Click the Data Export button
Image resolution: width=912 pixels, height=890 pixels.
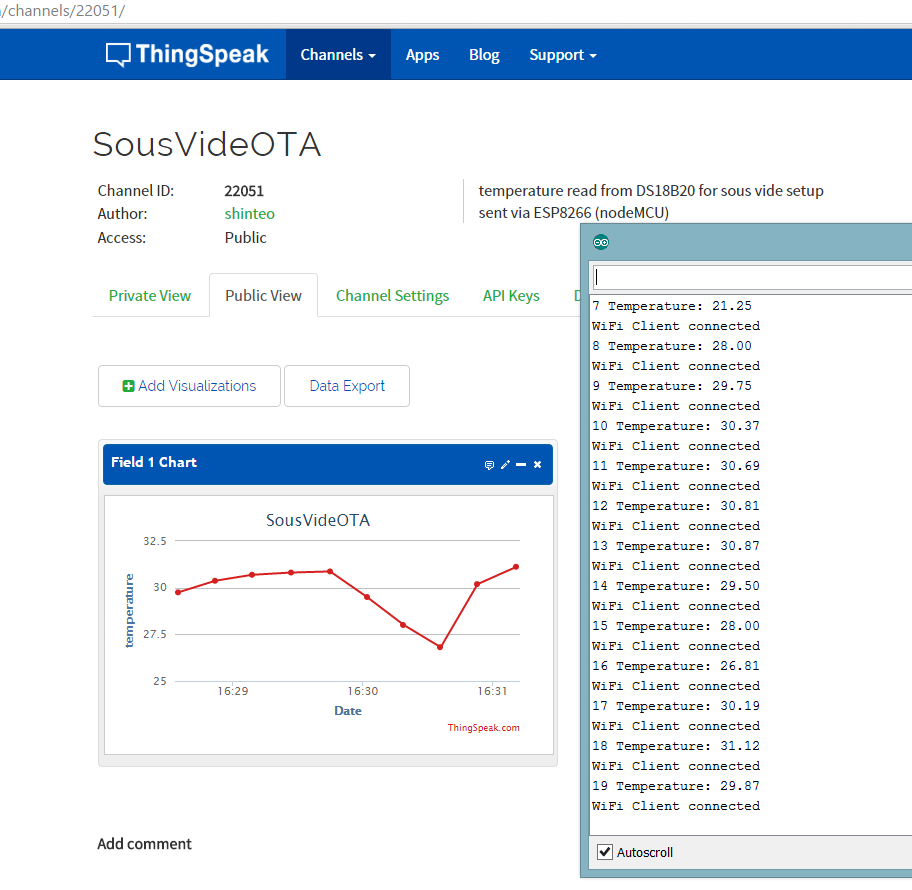tap(347, 386)
